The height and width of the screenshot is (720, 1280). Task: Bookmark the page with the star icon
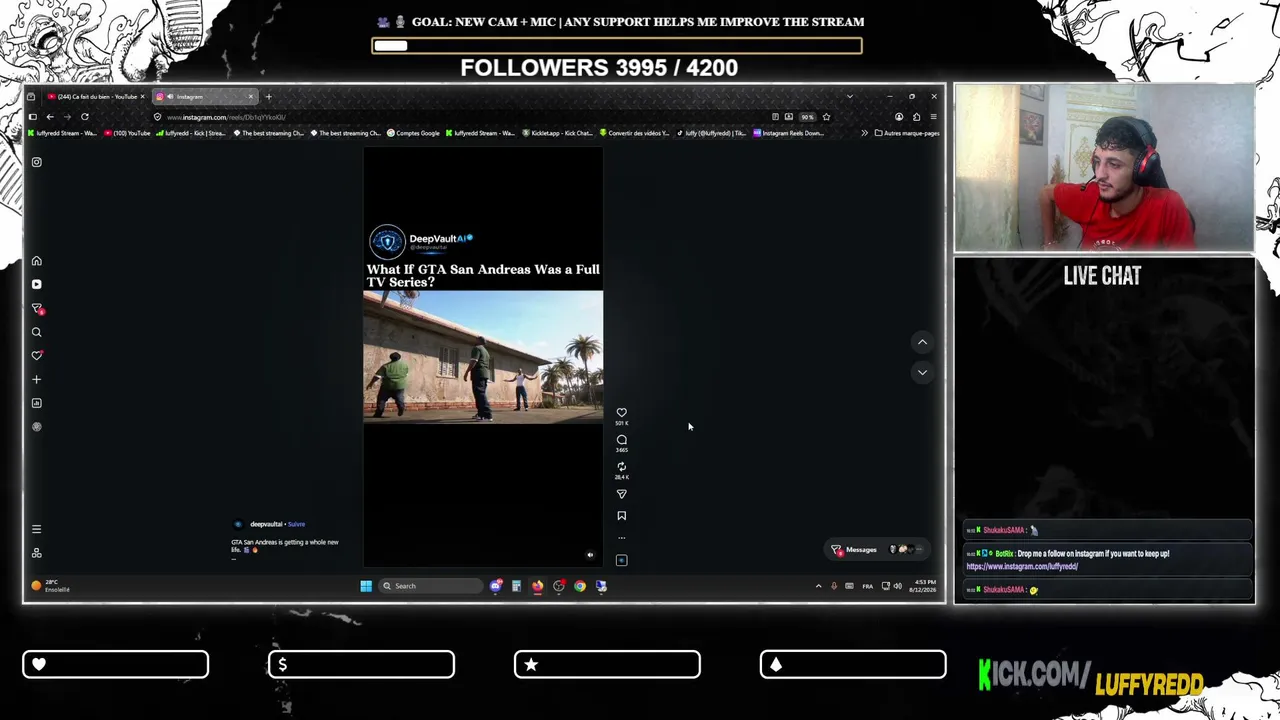pos(826,117)
